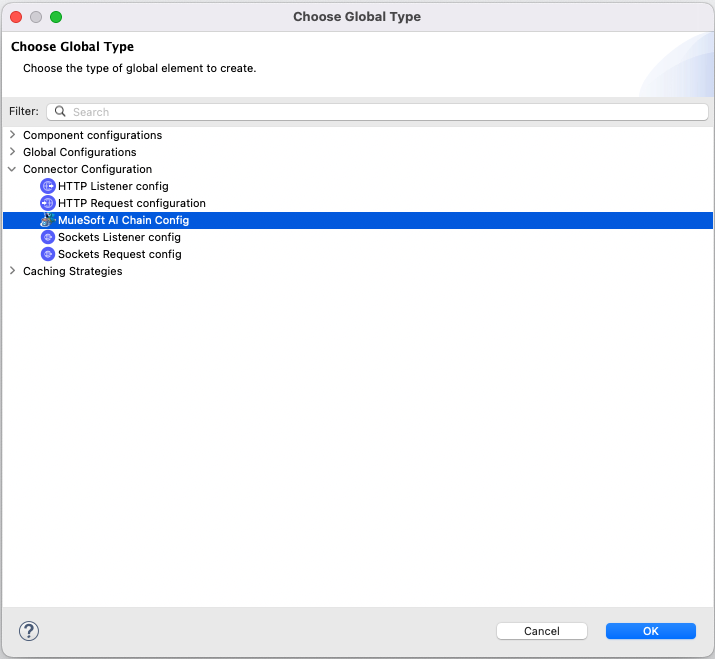
Task: Click the HTTP Listener config icon
Action: [47, 186]
